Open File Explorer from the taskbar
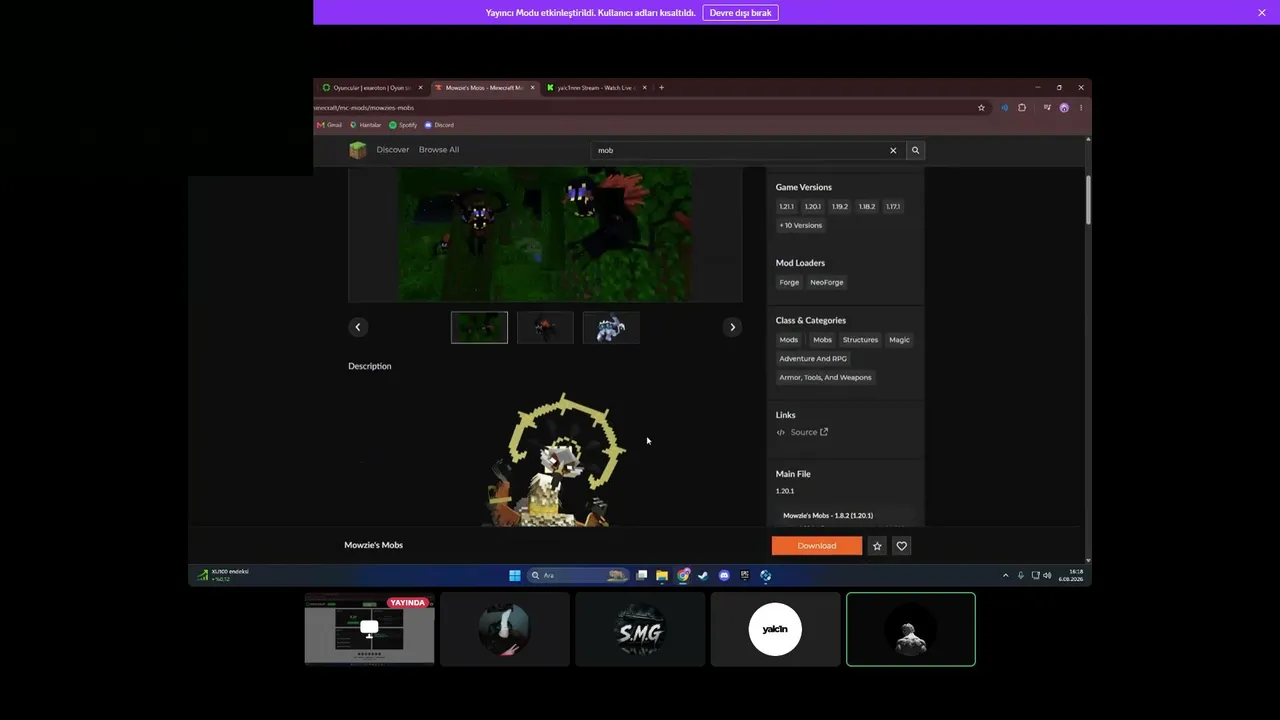 tap(662, 575)
